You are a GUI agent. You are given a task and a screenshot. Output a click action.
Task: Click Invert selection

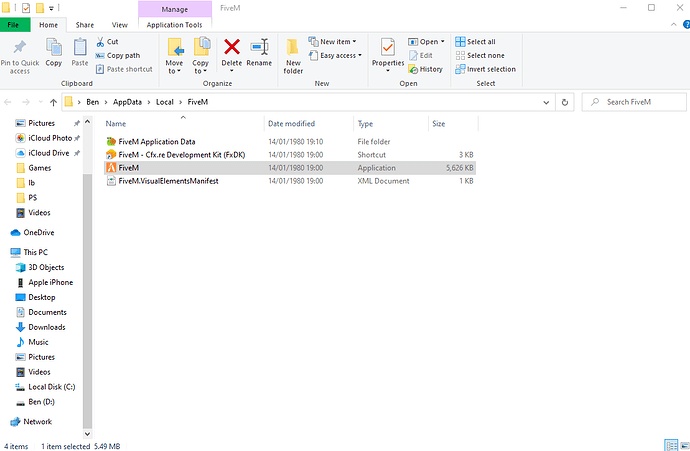pos(485,69)
